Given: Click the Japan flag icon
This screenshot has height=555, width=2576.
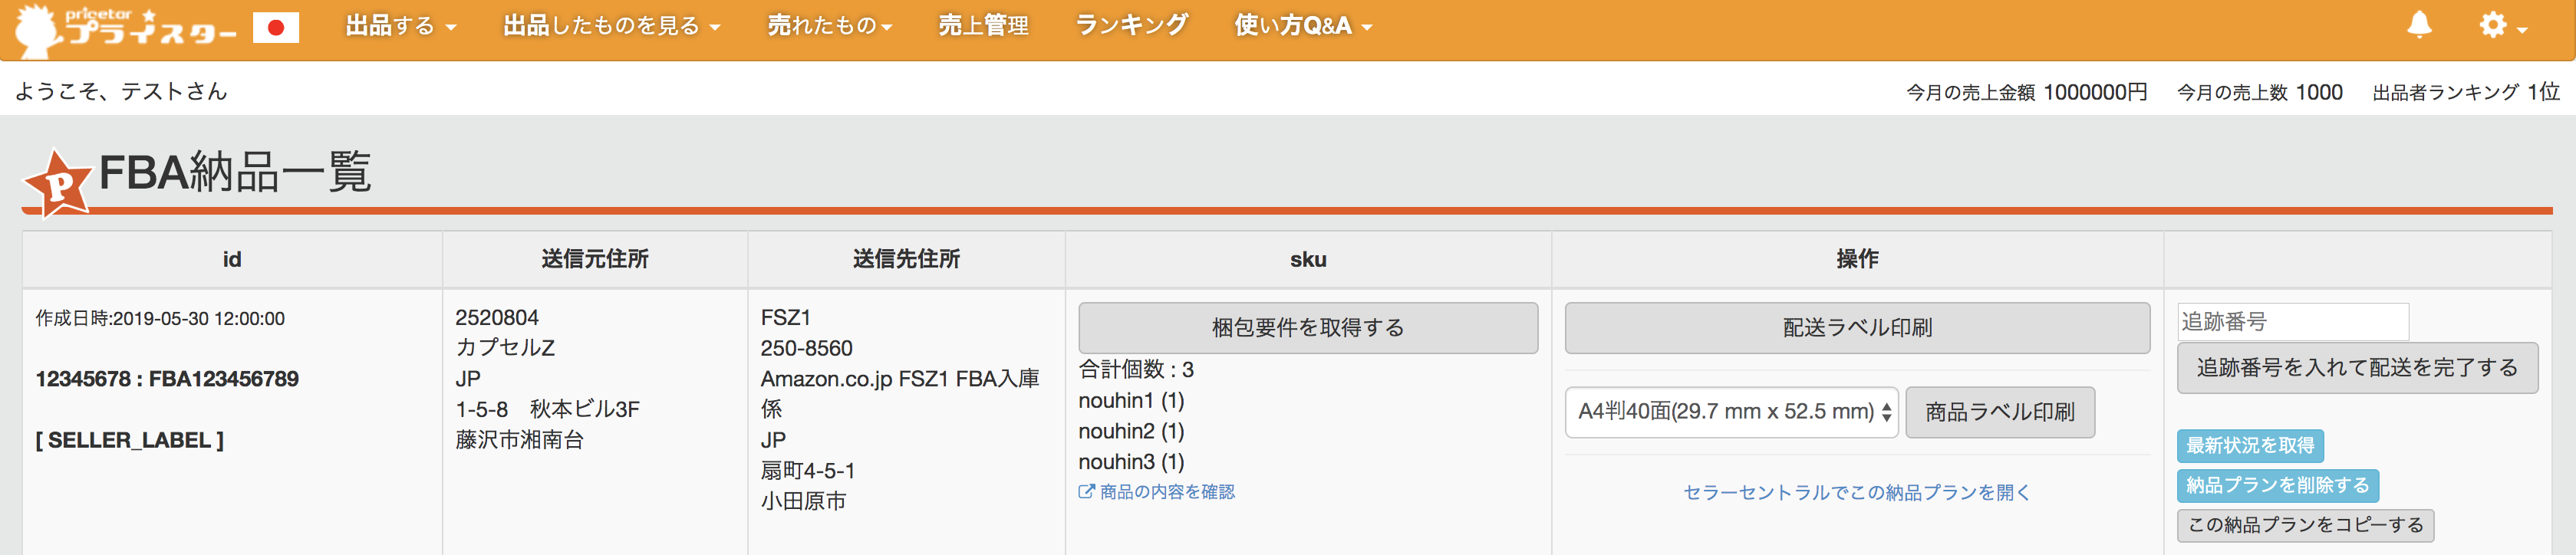Looking at the screenshot, I should point(276,28).
